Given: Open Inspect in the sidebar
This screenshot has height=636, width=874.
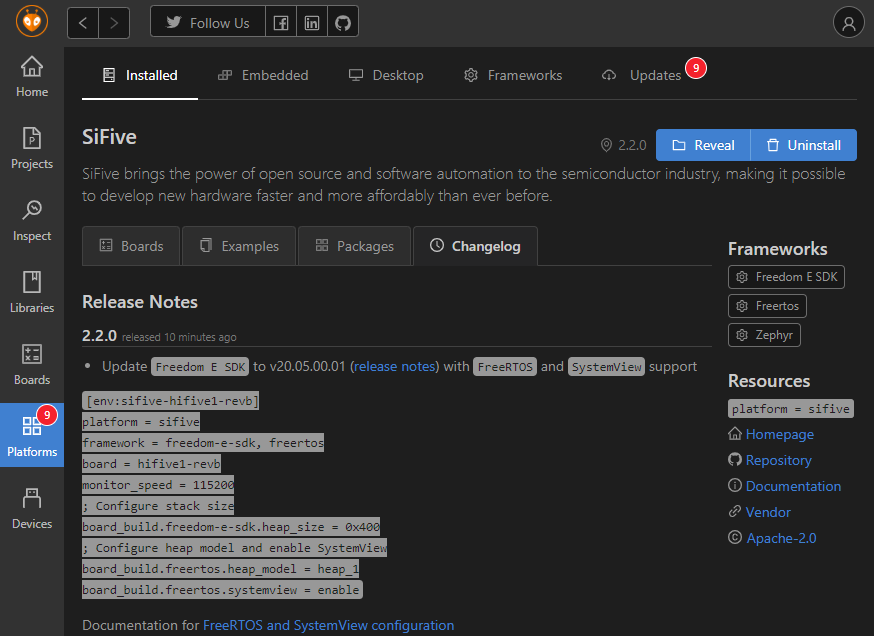Looking at the screenshot, I should (x=32, y=221).
